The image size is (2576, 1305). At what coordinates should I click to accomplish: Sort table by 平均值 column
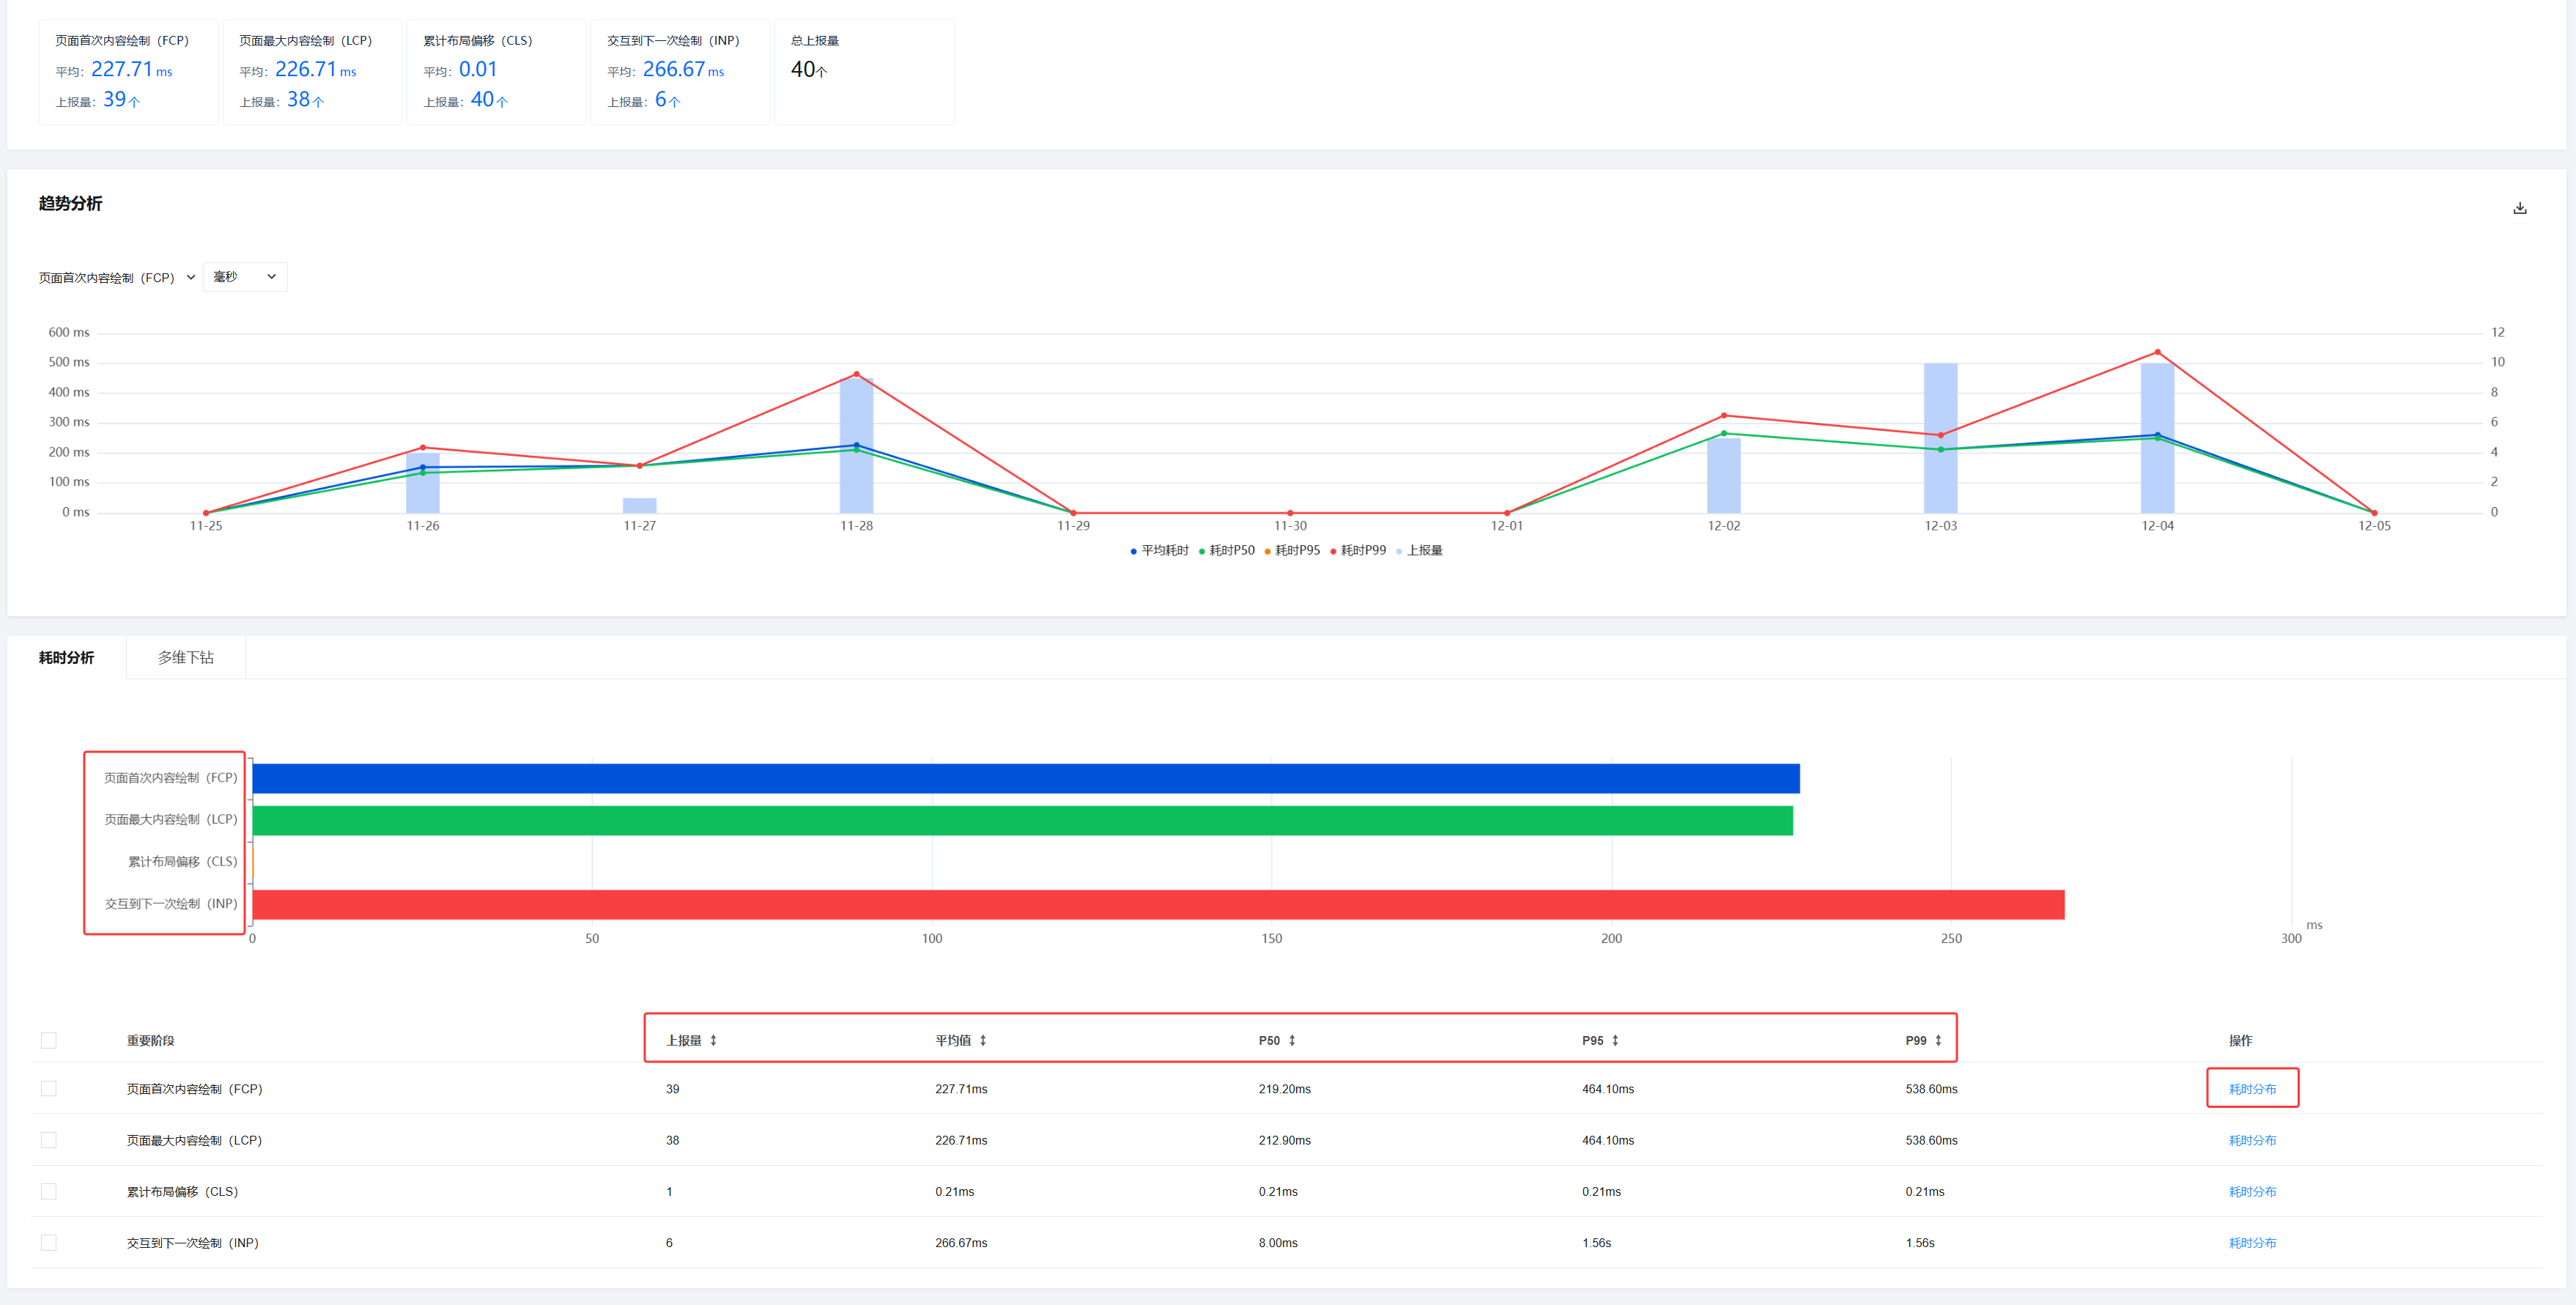tap(983, 1040)
